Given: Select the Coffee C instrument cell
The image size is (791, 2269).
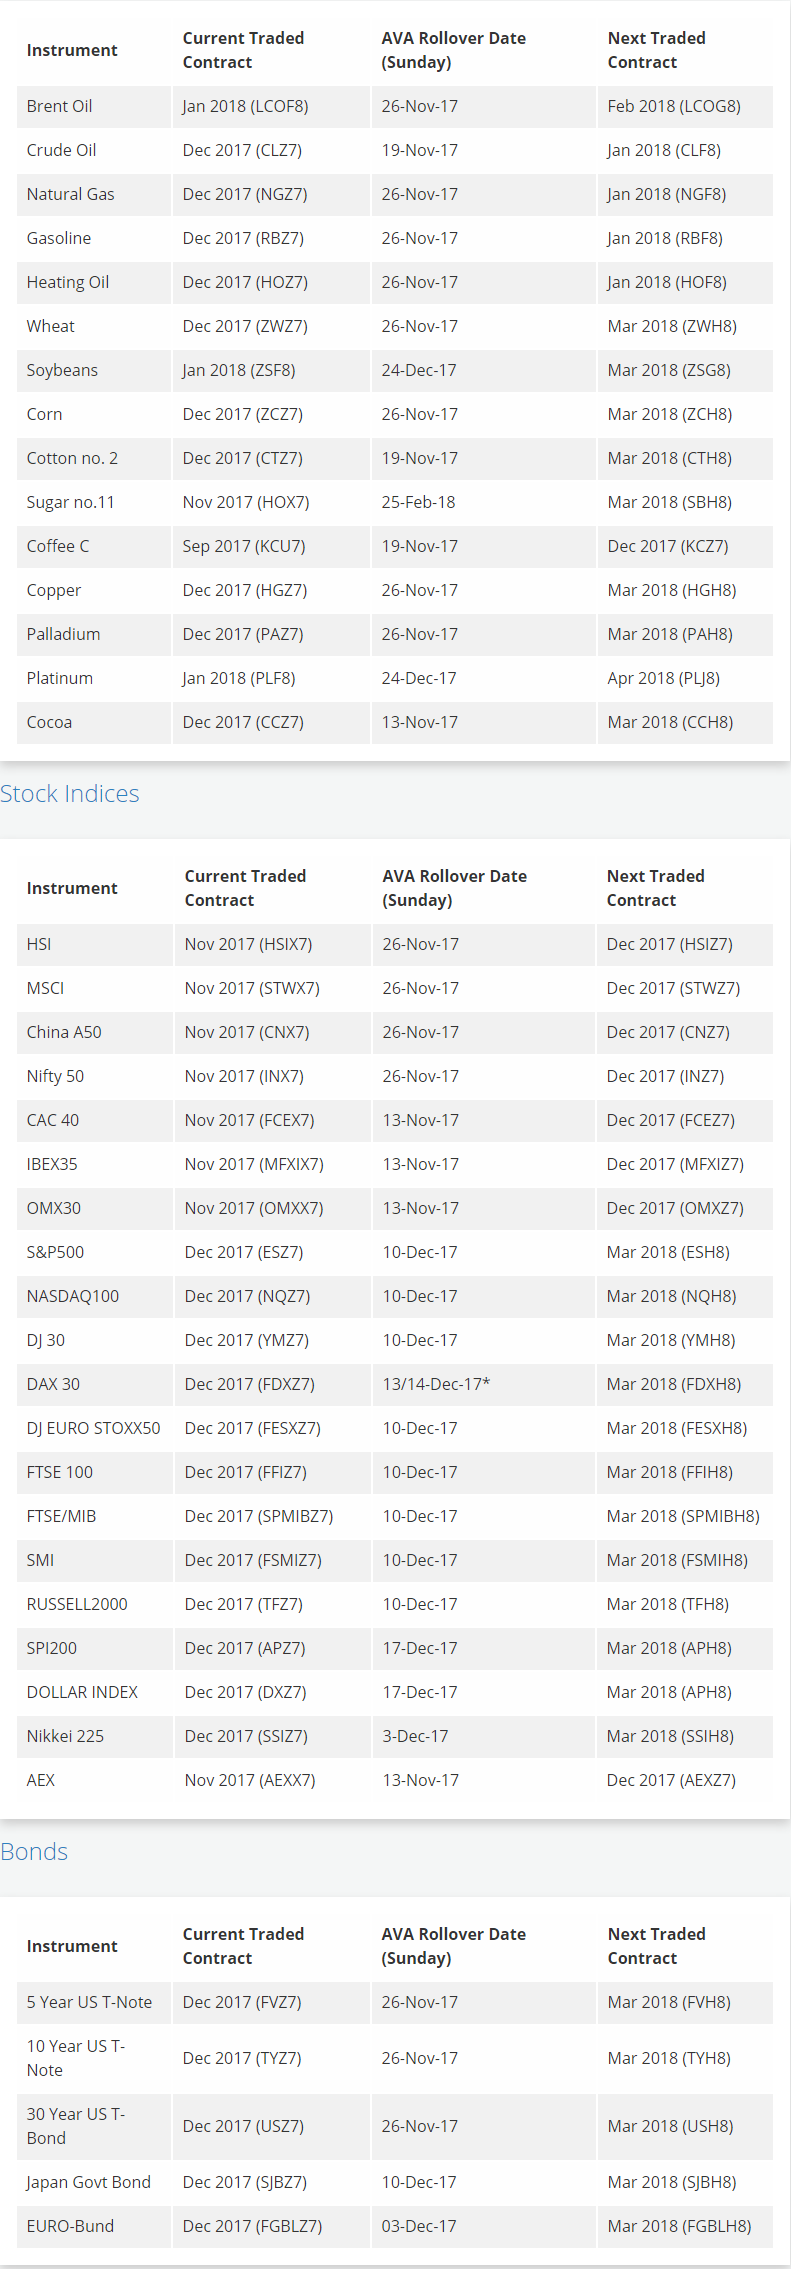Looking at the screenshot, I should [58, 546].
